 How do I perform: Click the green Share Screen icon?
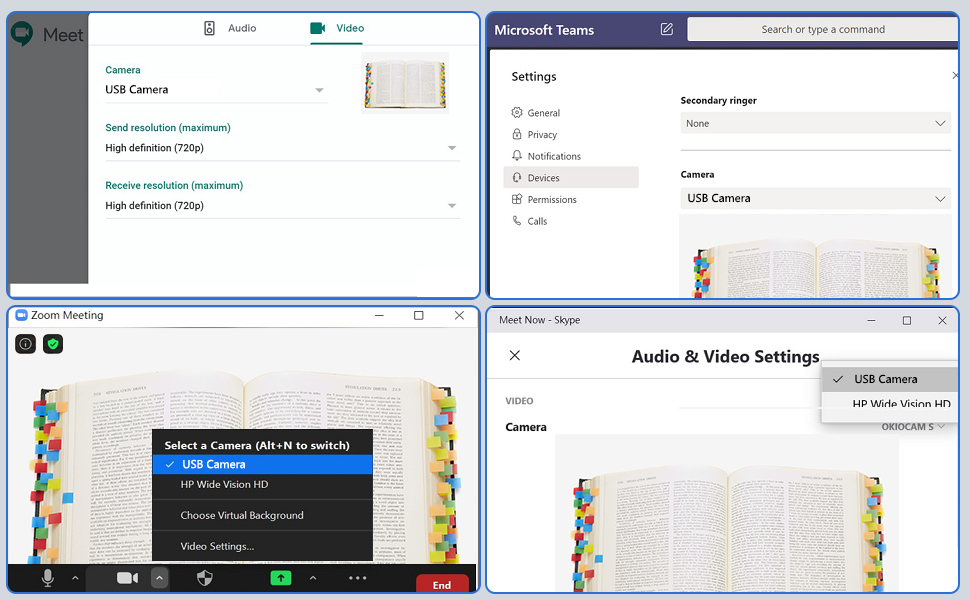pos(280,578)
